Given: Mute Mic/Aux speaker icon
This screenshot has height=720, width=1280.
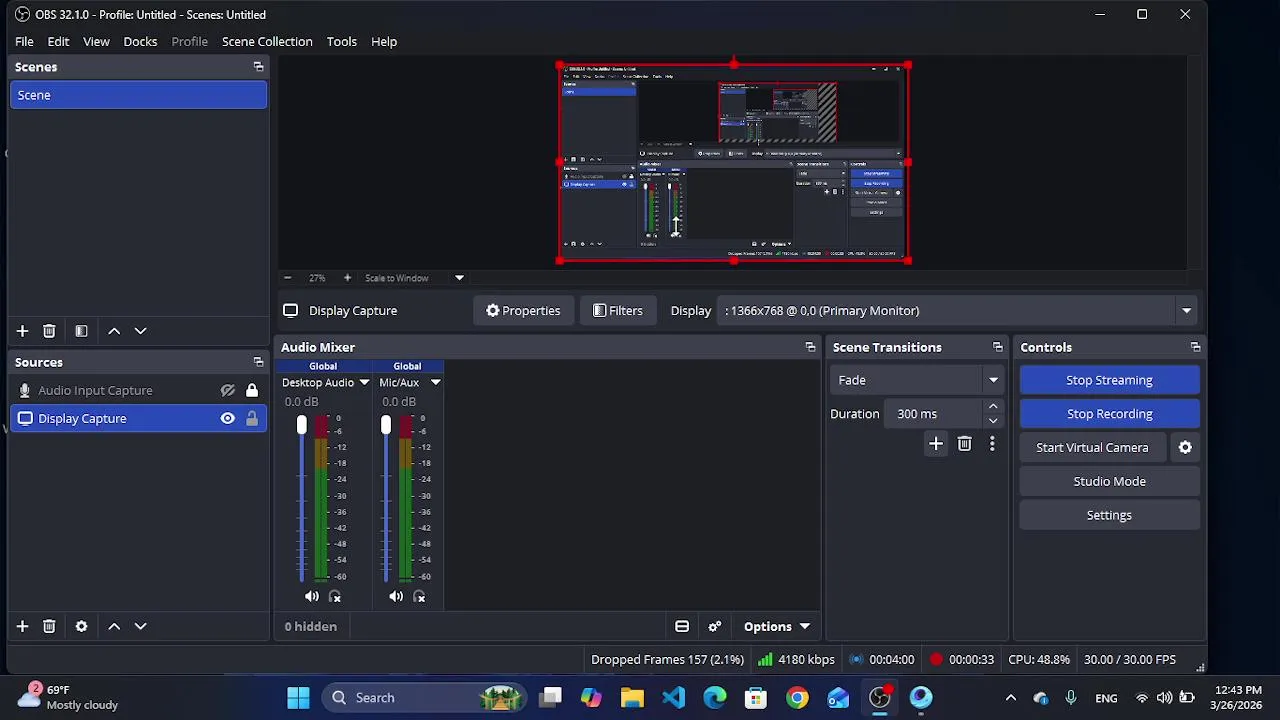Looking at the screenshot, I should 396,597.
